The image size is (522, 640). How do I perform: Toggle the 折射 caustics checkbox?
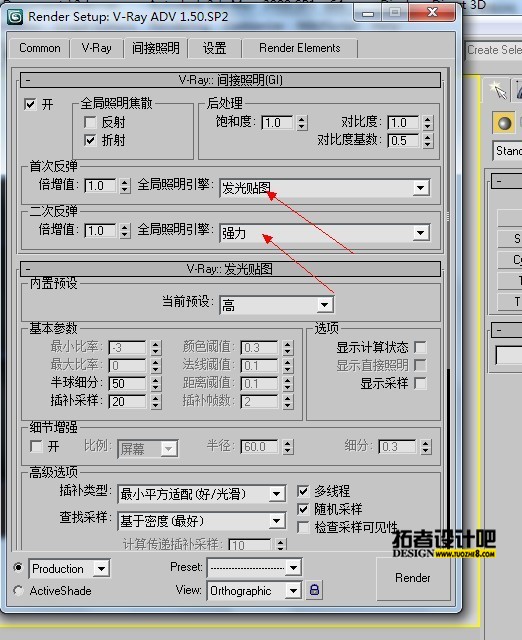pyautogui.click(x=90, y=140)
